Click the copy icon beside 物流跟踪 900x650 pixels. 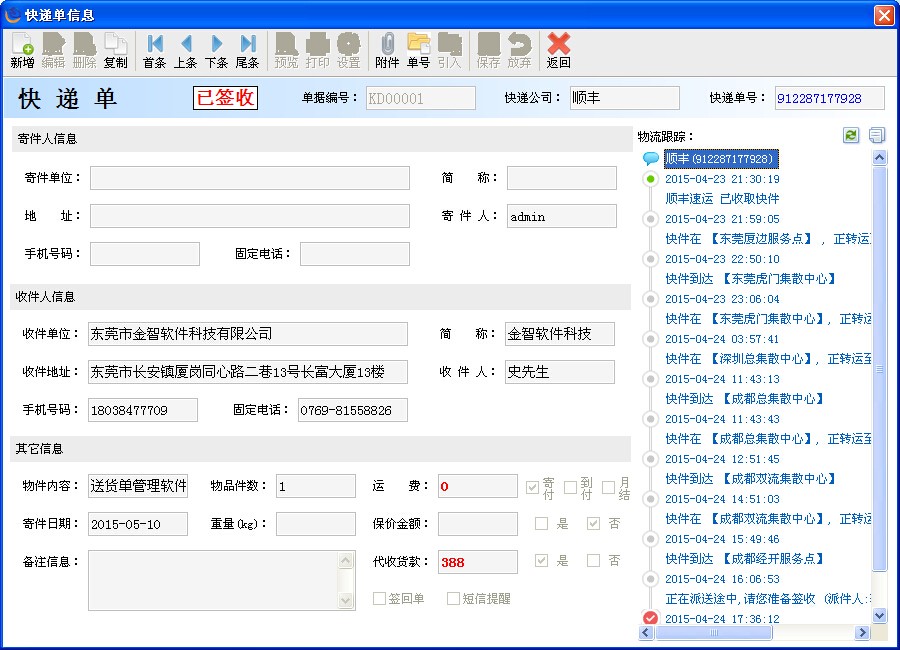[x=878, y=134]
